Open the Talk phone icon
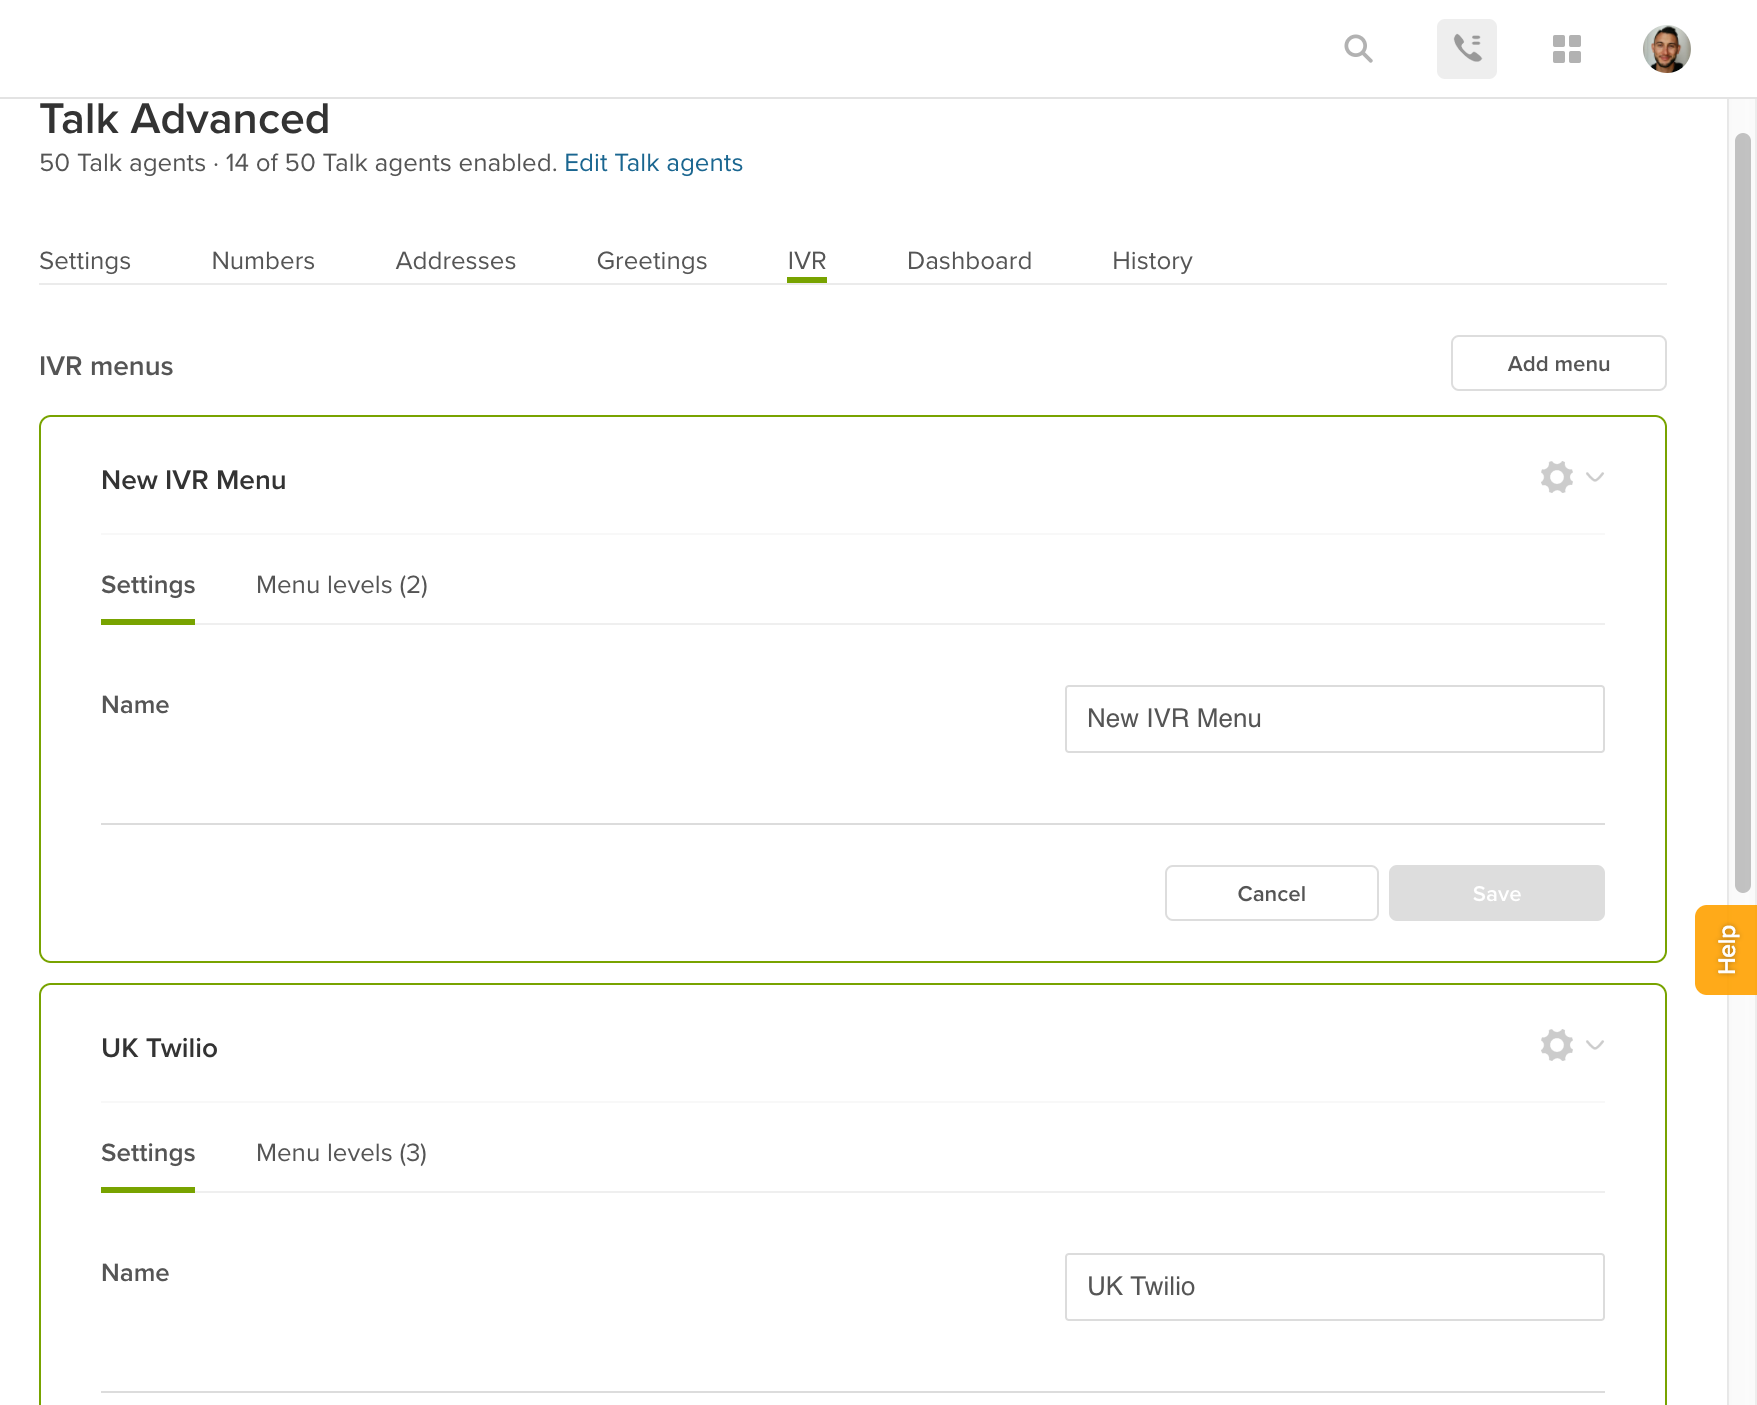 1466,48
